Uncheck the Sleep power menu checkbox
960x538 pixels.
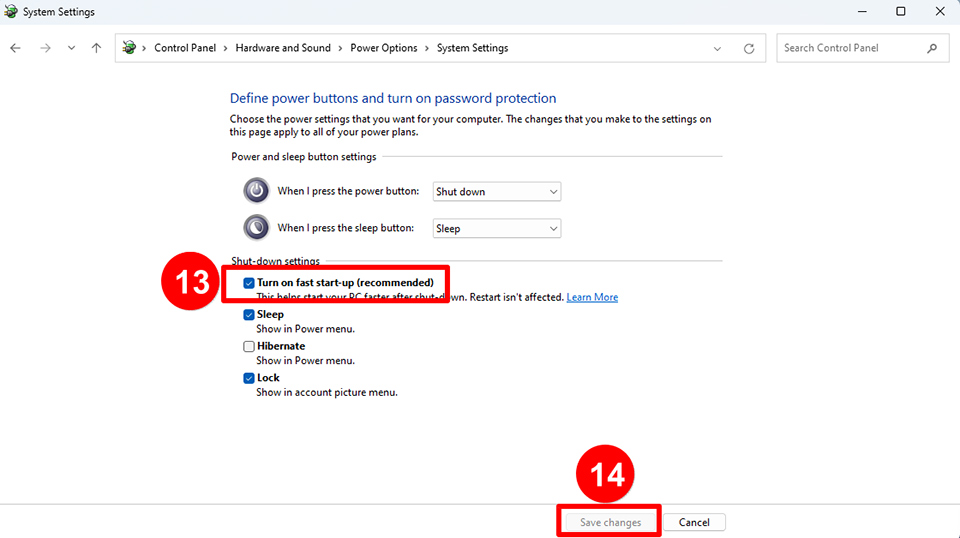tap(249, 314)
